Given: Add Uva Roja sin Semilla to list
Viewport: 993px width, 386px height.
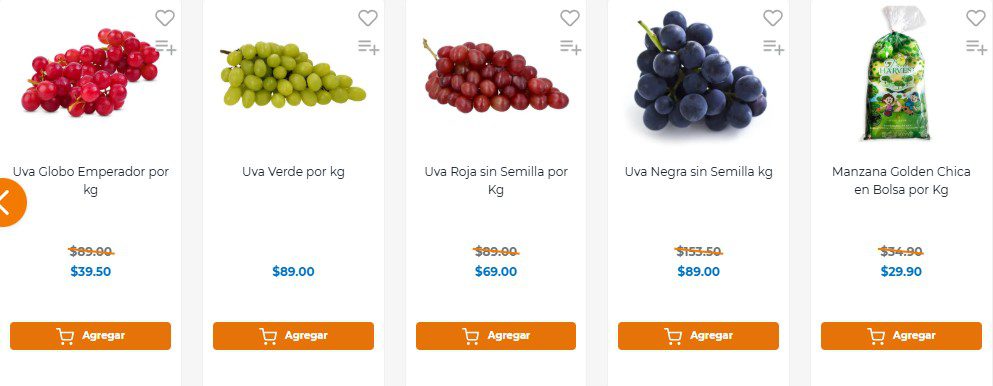Looking at the screenshot, I should [571, 47].
